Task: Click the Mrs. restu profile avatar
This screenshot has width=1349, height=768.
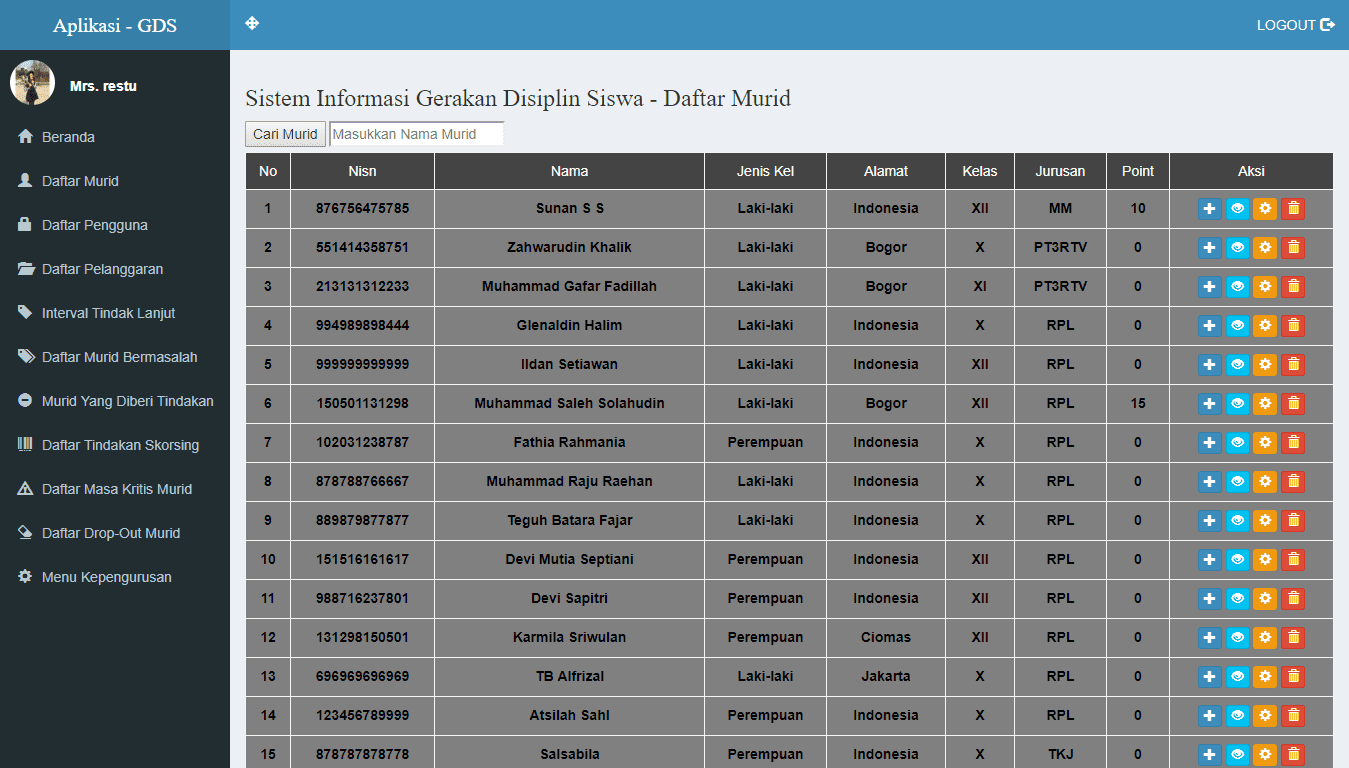Action: (32, 83)
